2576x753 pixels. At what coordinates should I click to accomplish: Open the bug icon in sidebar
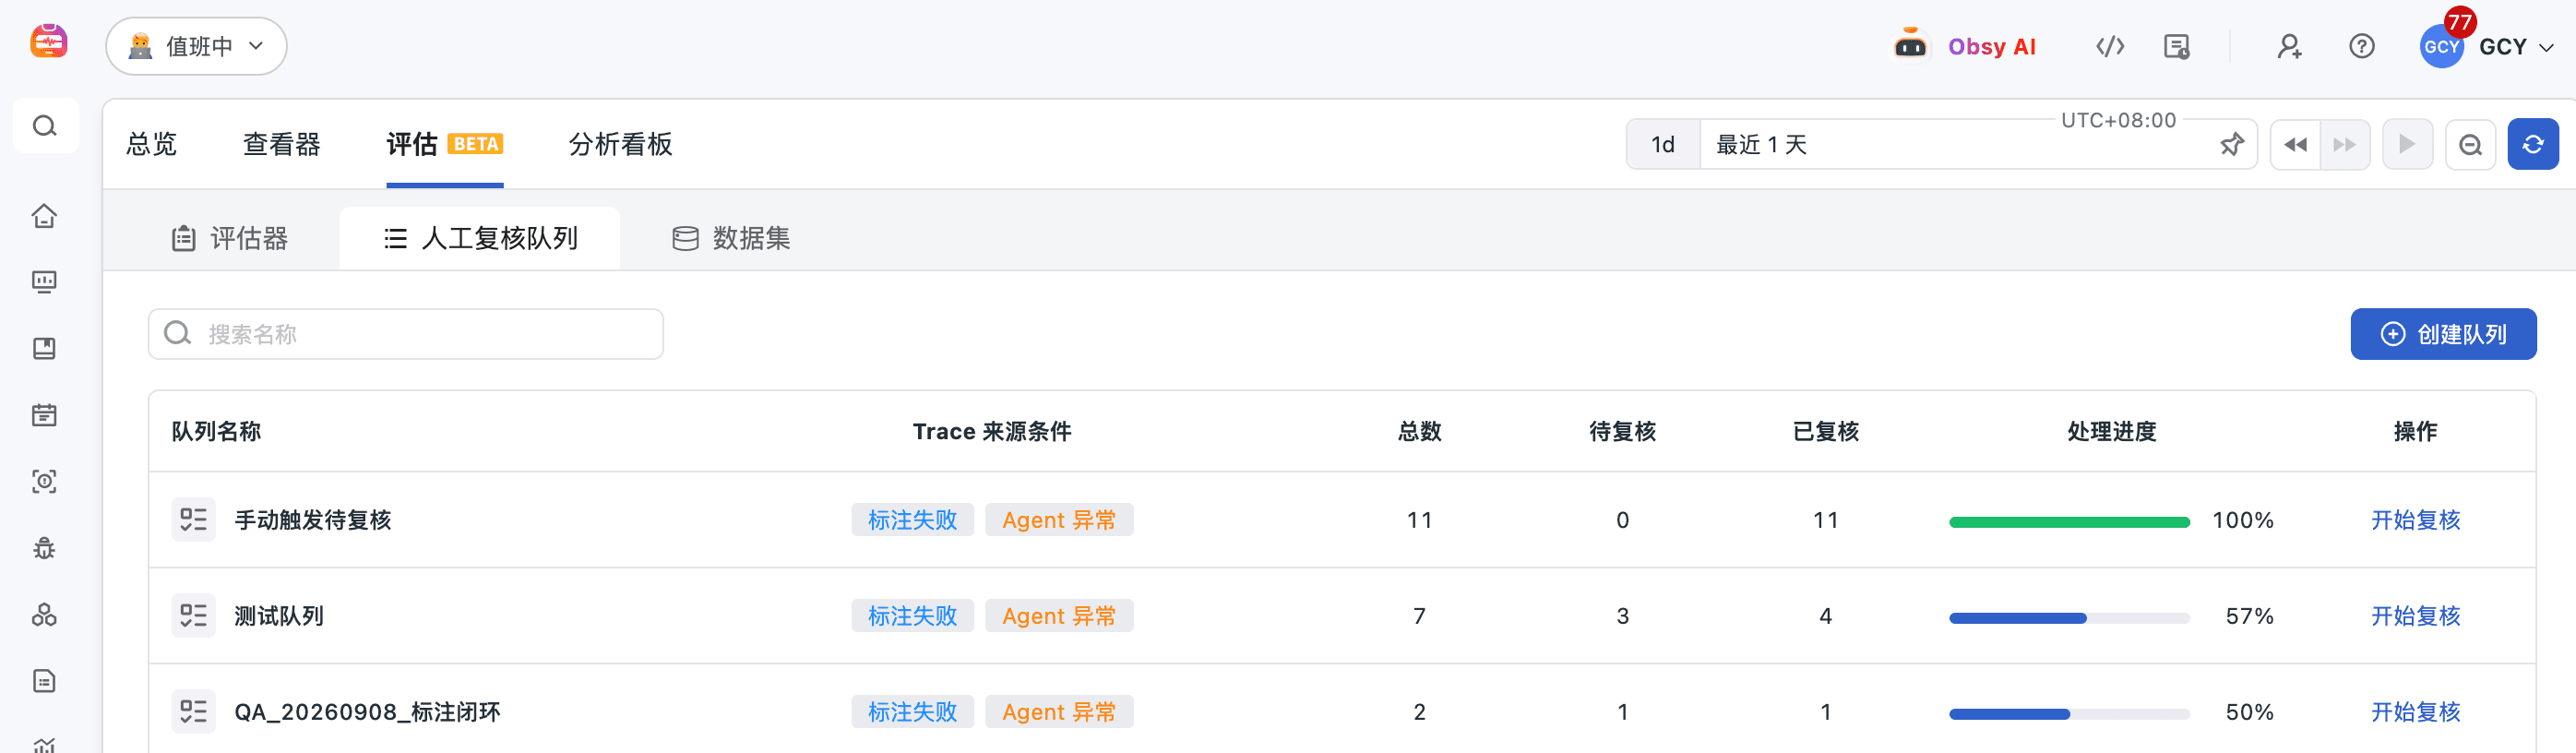click(x=44, y=548)
